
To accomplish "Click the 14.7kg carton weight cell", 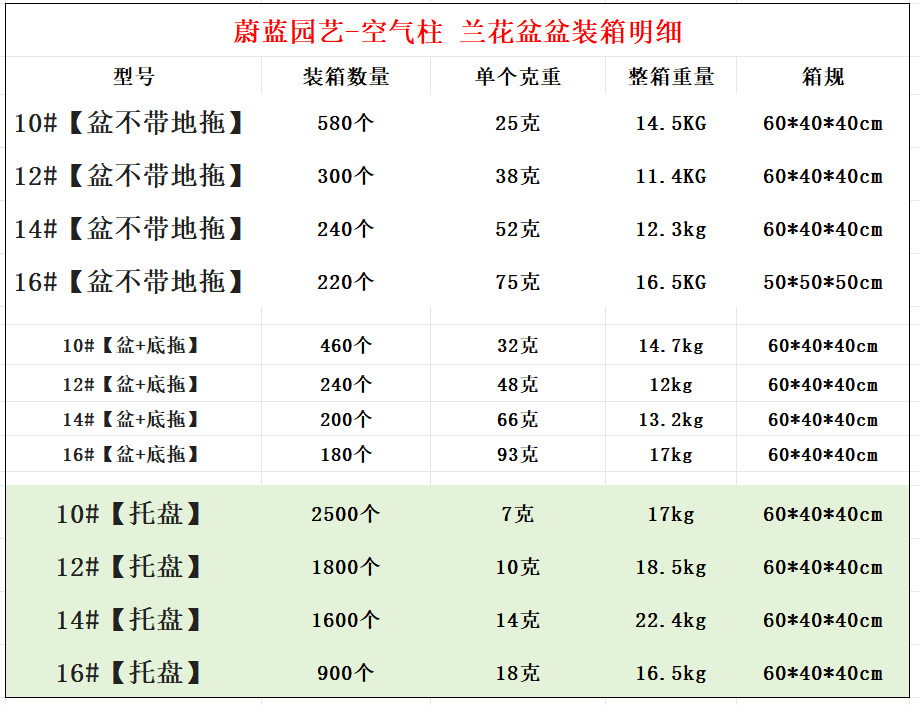I will pos(671,346).
